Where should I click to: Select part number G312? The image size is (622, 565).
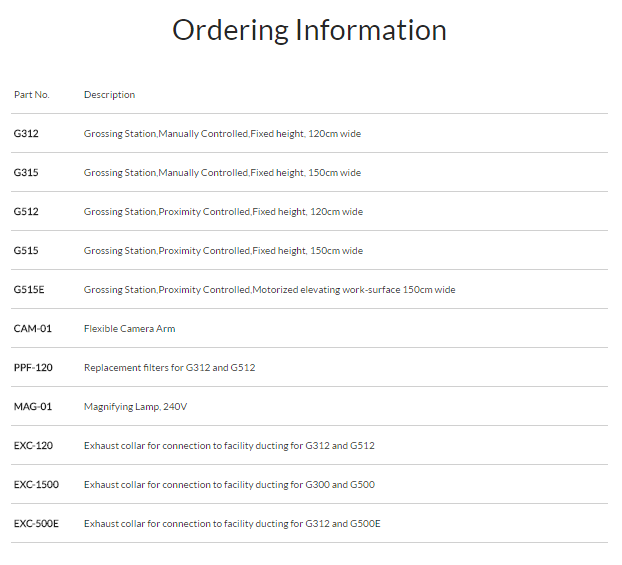click(x=25, y=134)
